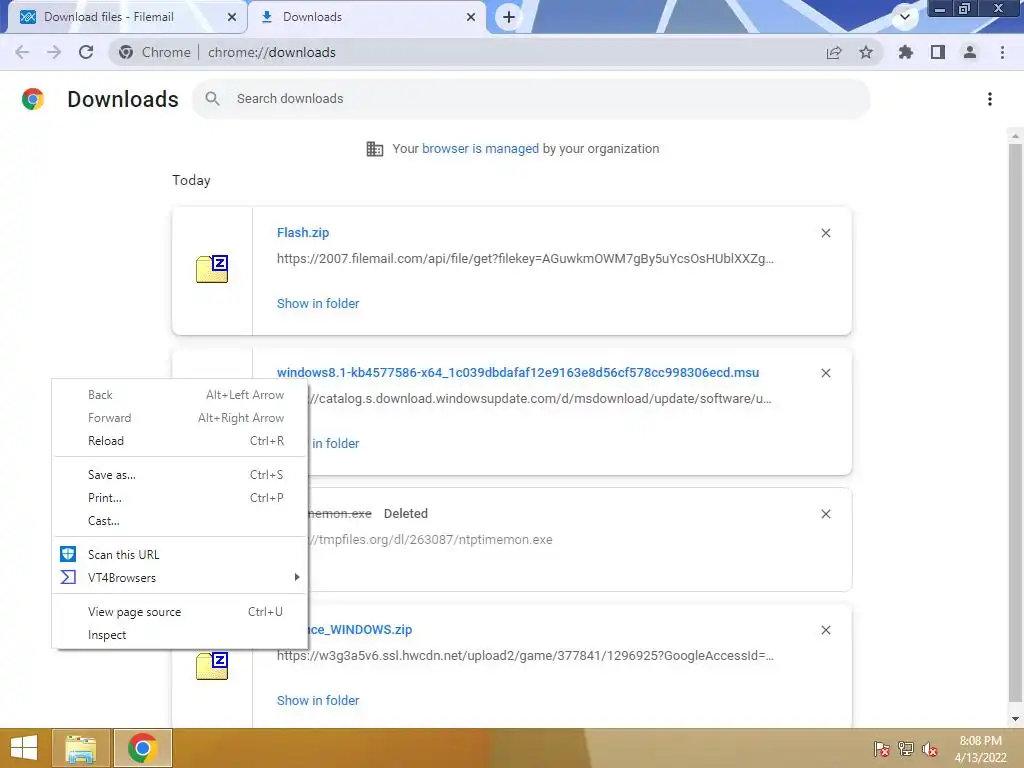The height and width of the screenshot is (768, 1024).
Task: Close the Downloads tab
Action: (471, 17)
